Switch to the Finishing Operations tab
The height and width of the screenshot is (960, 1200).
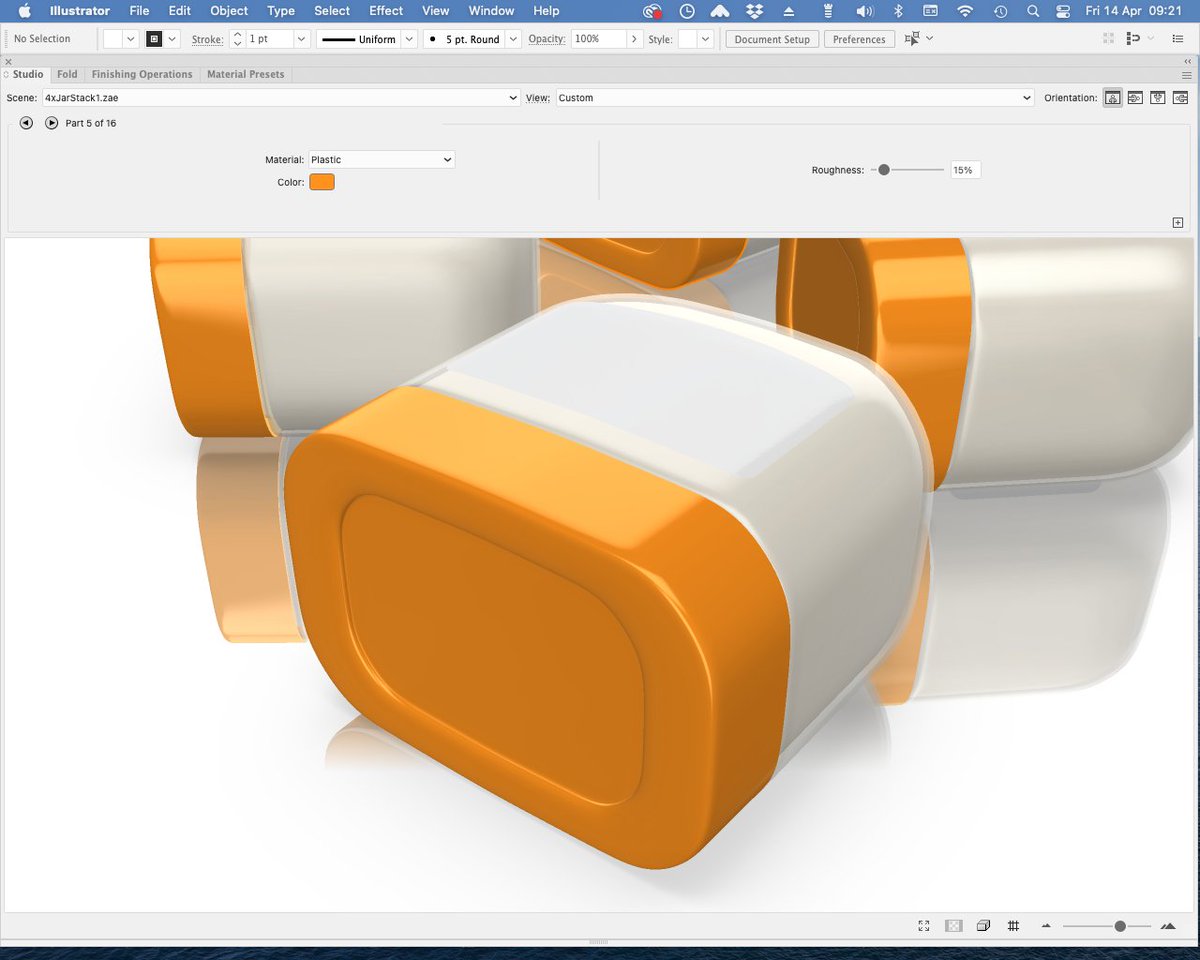pyautogui.click(x=141, y=74)
